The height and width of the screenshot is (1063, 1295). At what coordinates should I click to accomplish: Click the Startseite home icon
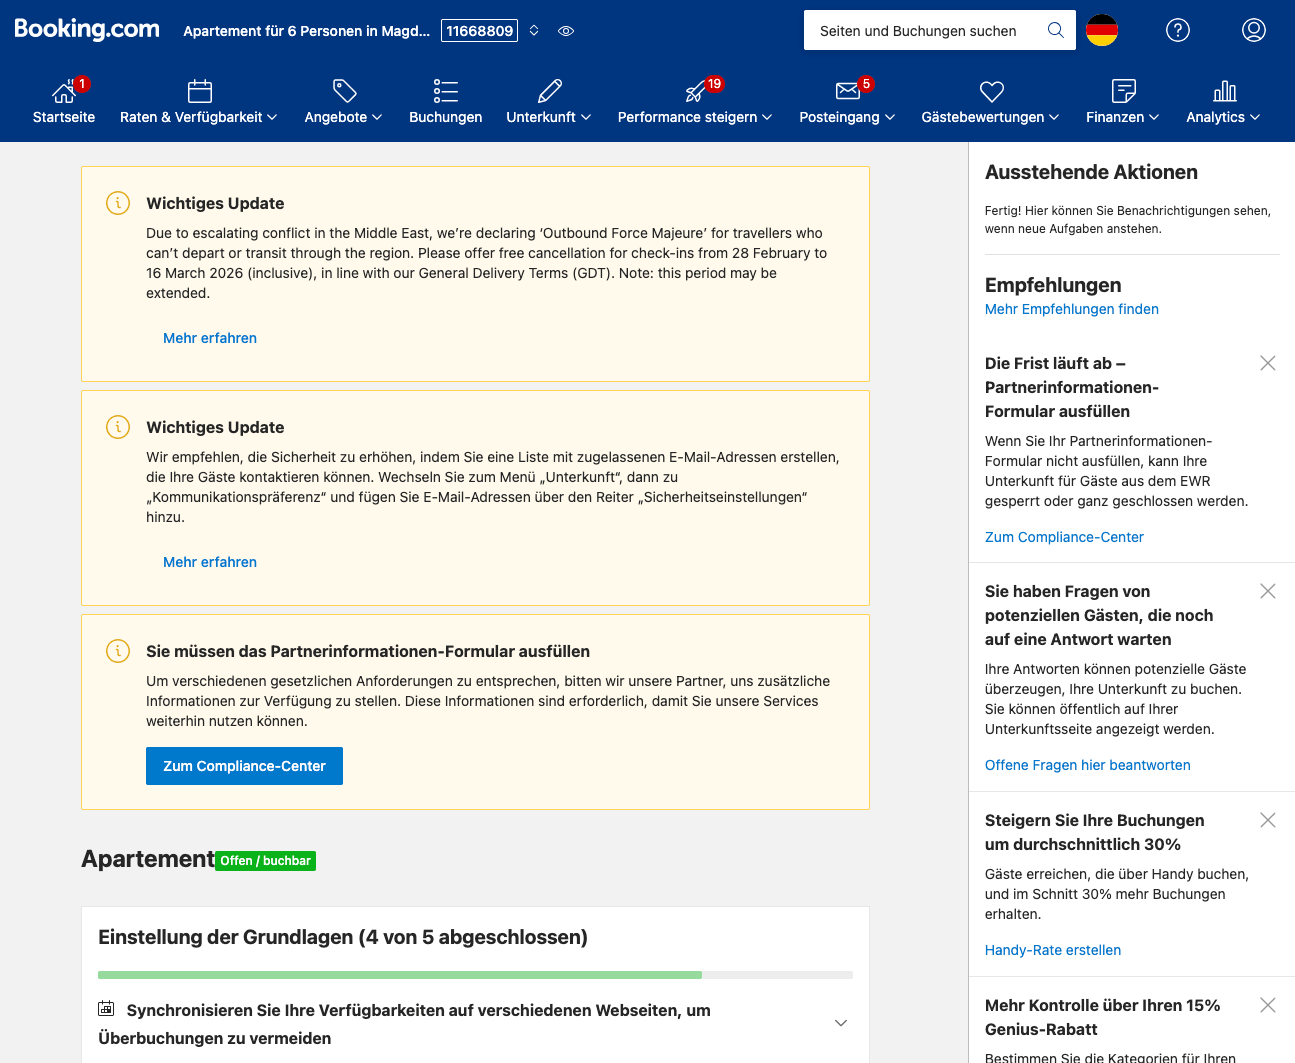(x=63, y=93)
